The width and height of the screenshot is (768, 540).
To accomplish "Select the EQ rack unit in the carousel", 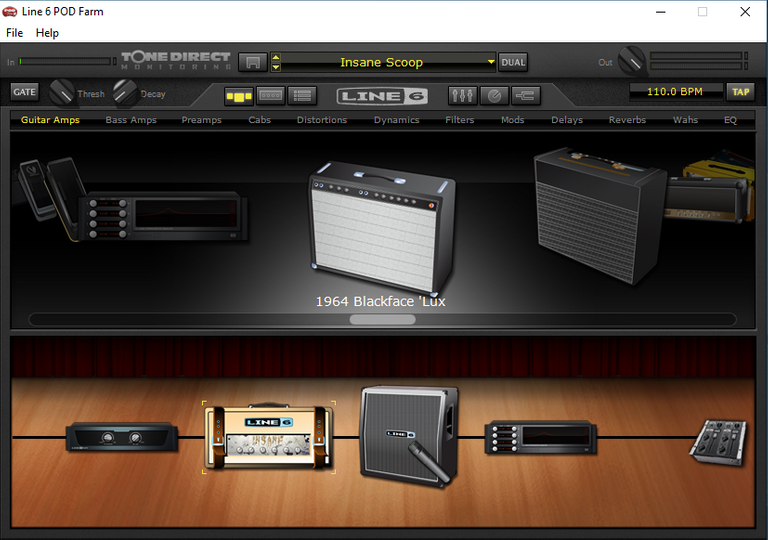I will click(163, 215).
